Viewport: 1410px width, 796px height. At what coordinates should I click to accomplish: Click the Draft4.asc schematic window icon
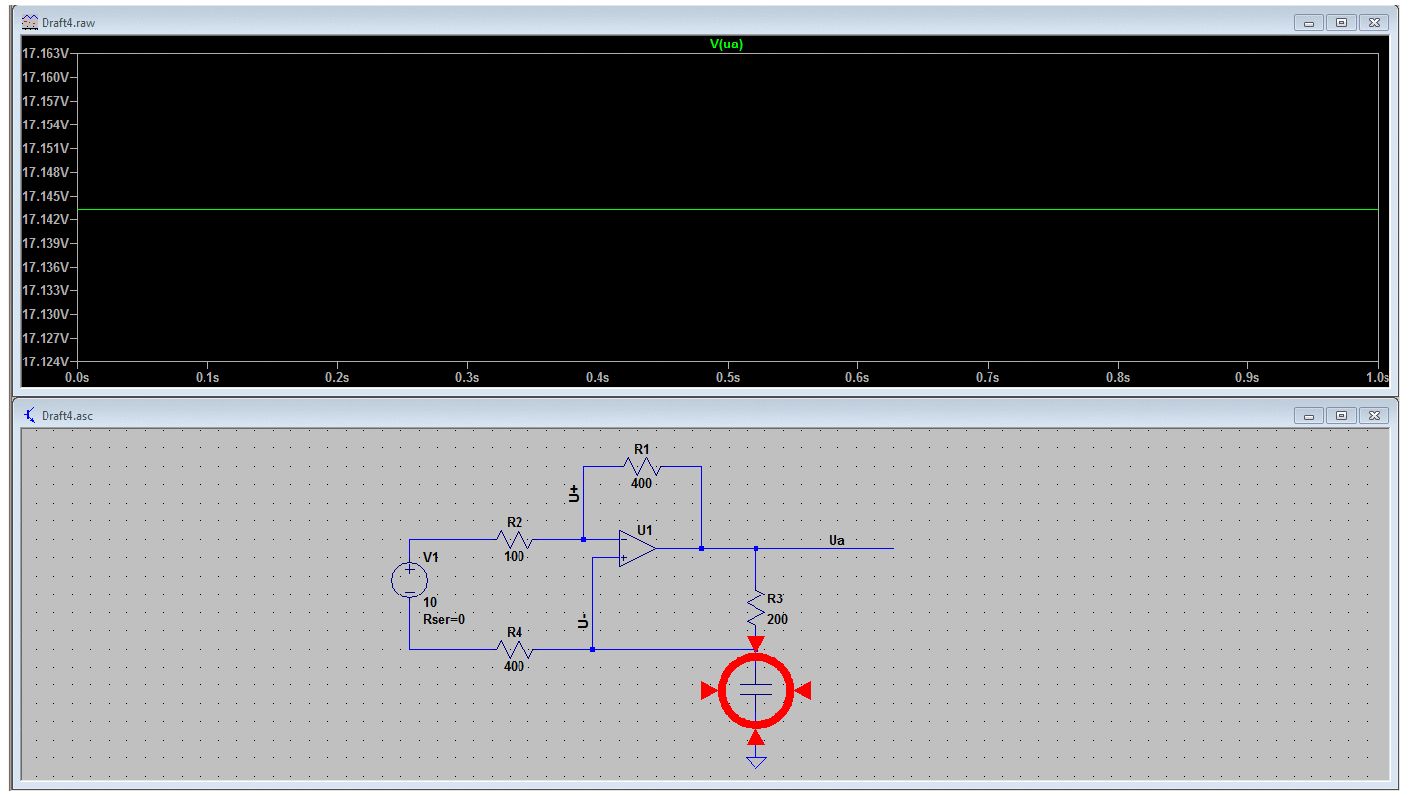click(x=30, y=415)
